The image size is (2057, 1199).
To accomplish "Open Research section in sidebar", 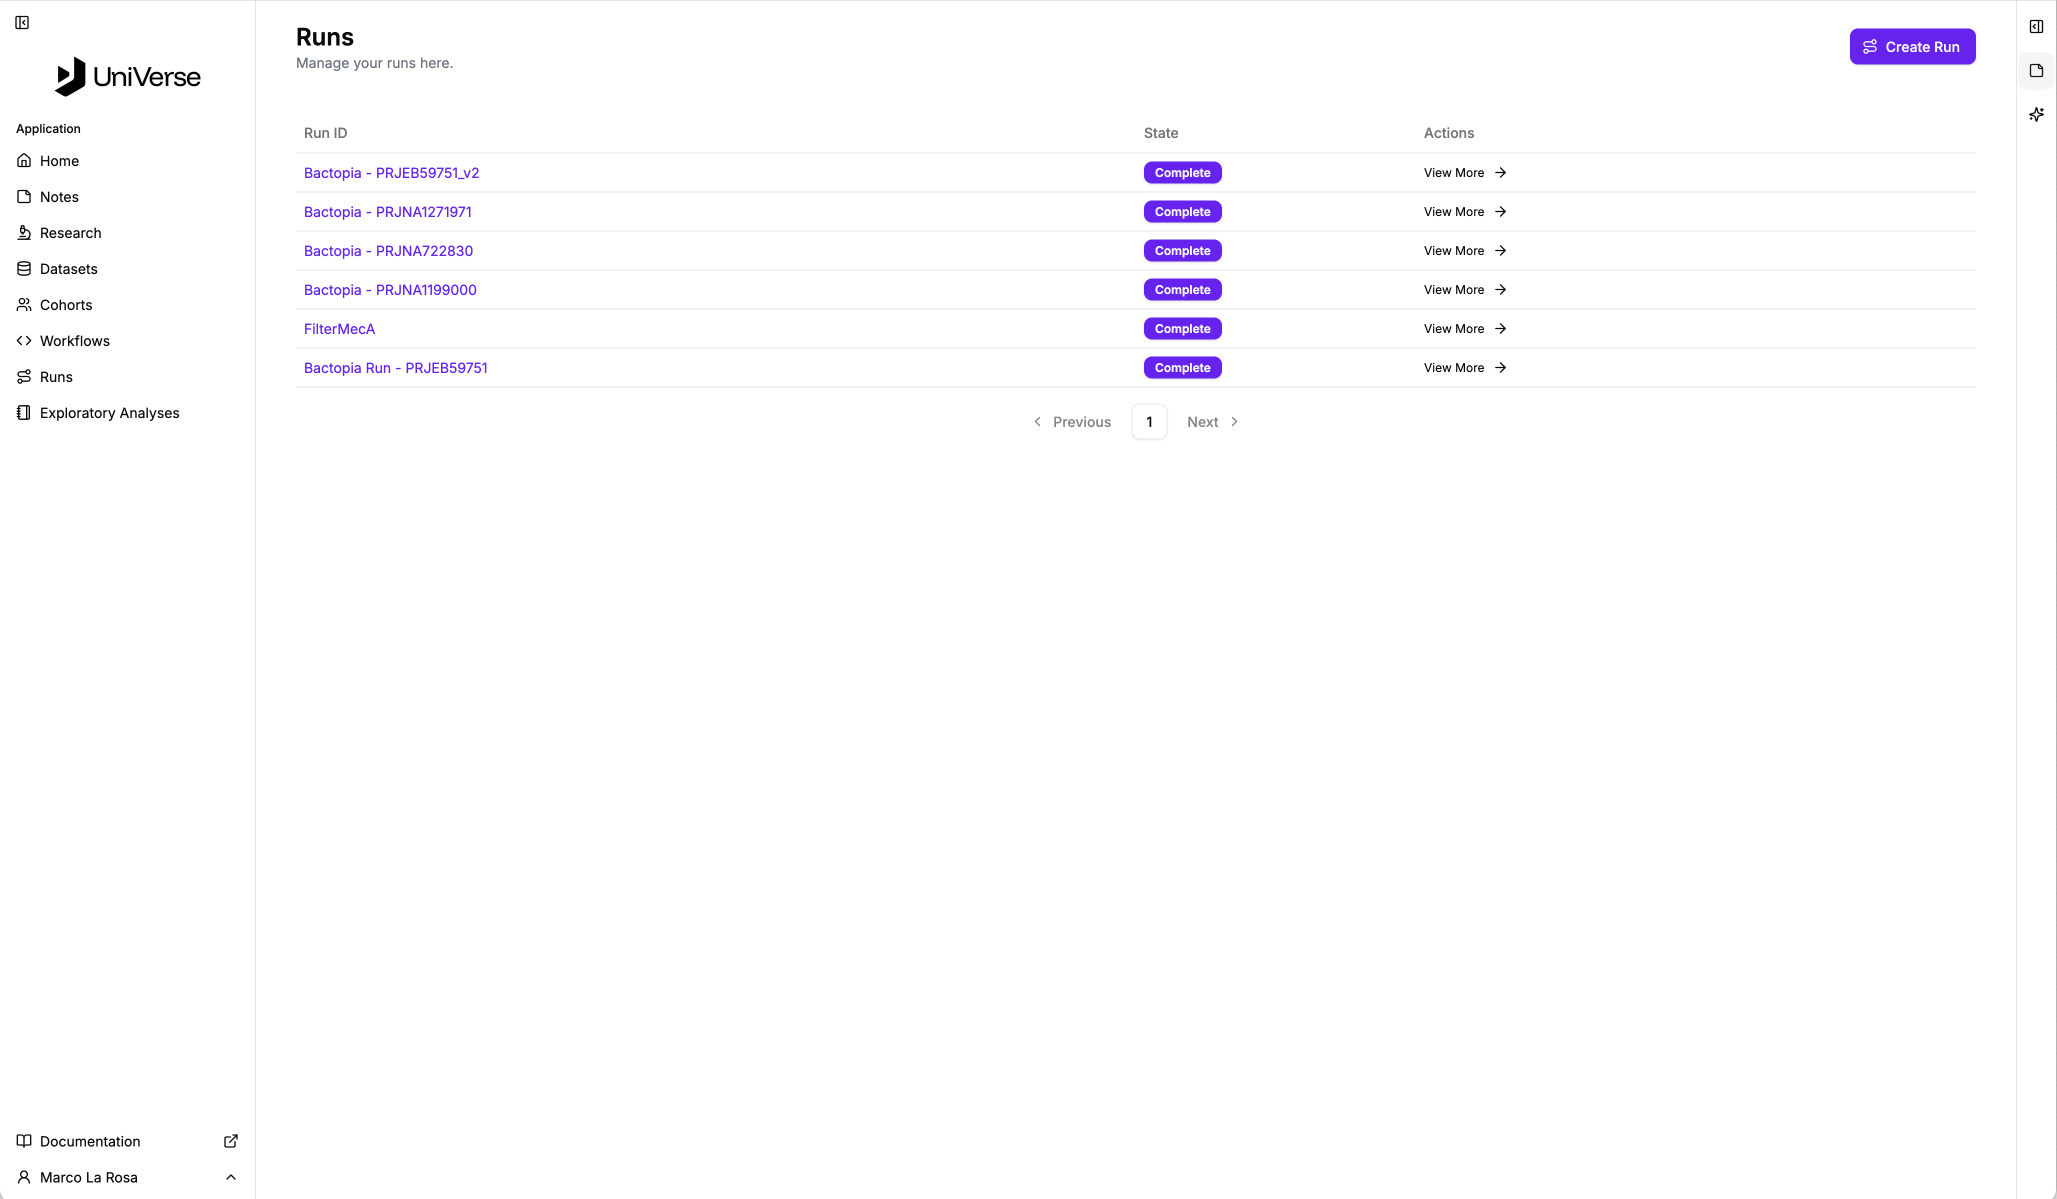I will coord(70,233).
